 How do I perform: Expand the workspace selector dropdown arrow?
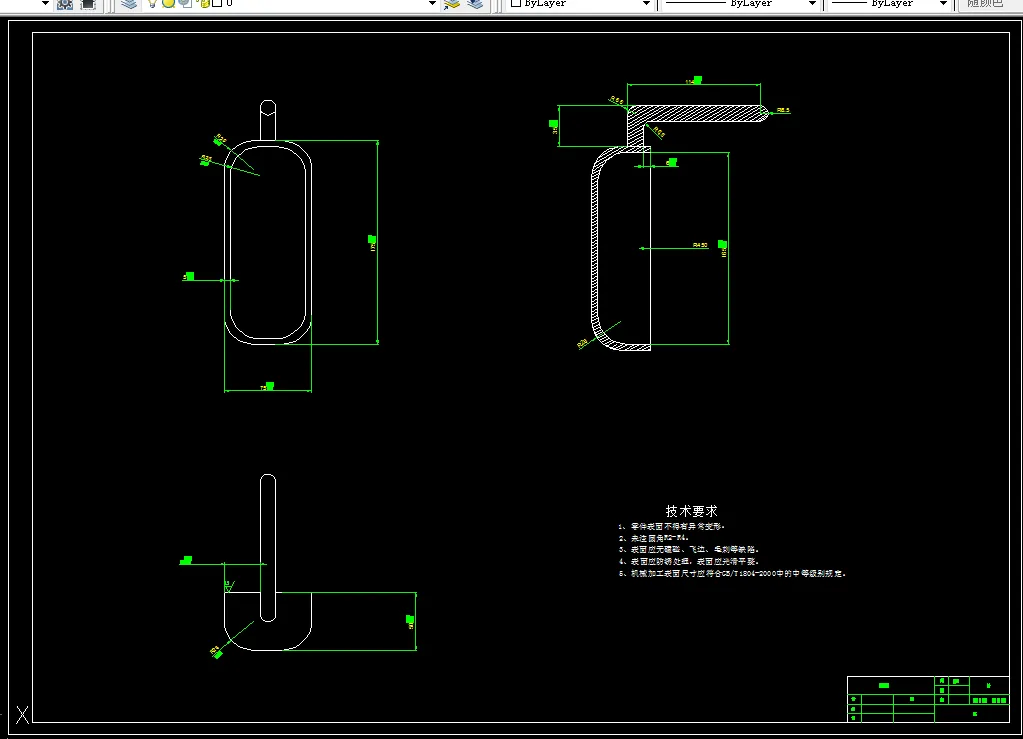tap(45, 3)
